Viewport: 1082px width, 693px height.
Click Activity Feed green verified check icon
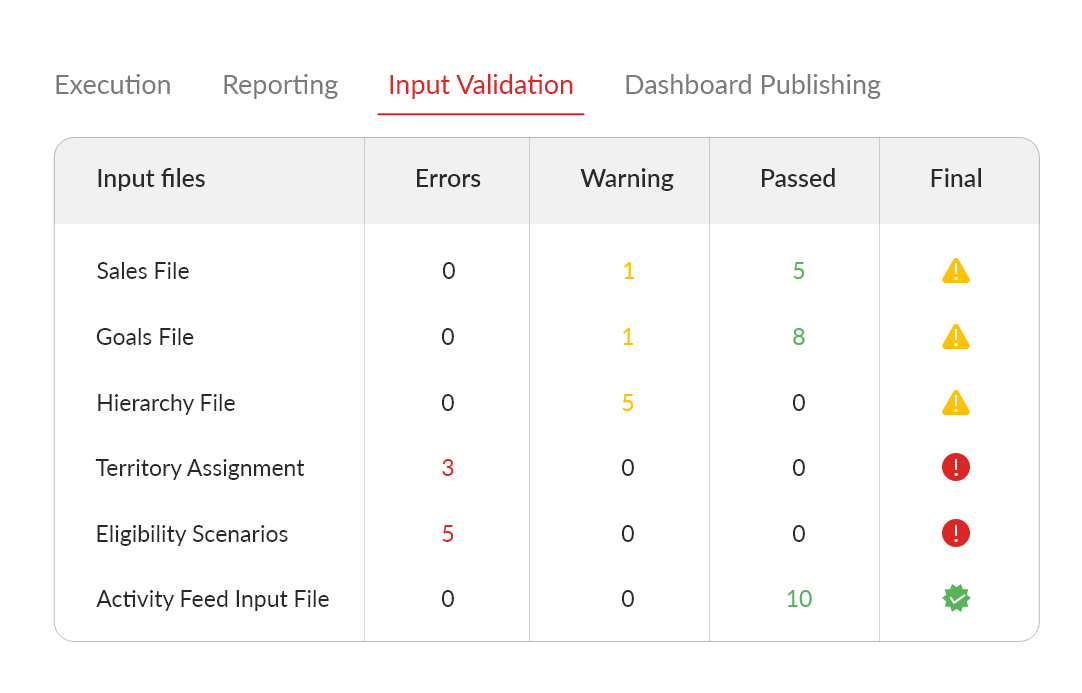[x=956, y=598]
